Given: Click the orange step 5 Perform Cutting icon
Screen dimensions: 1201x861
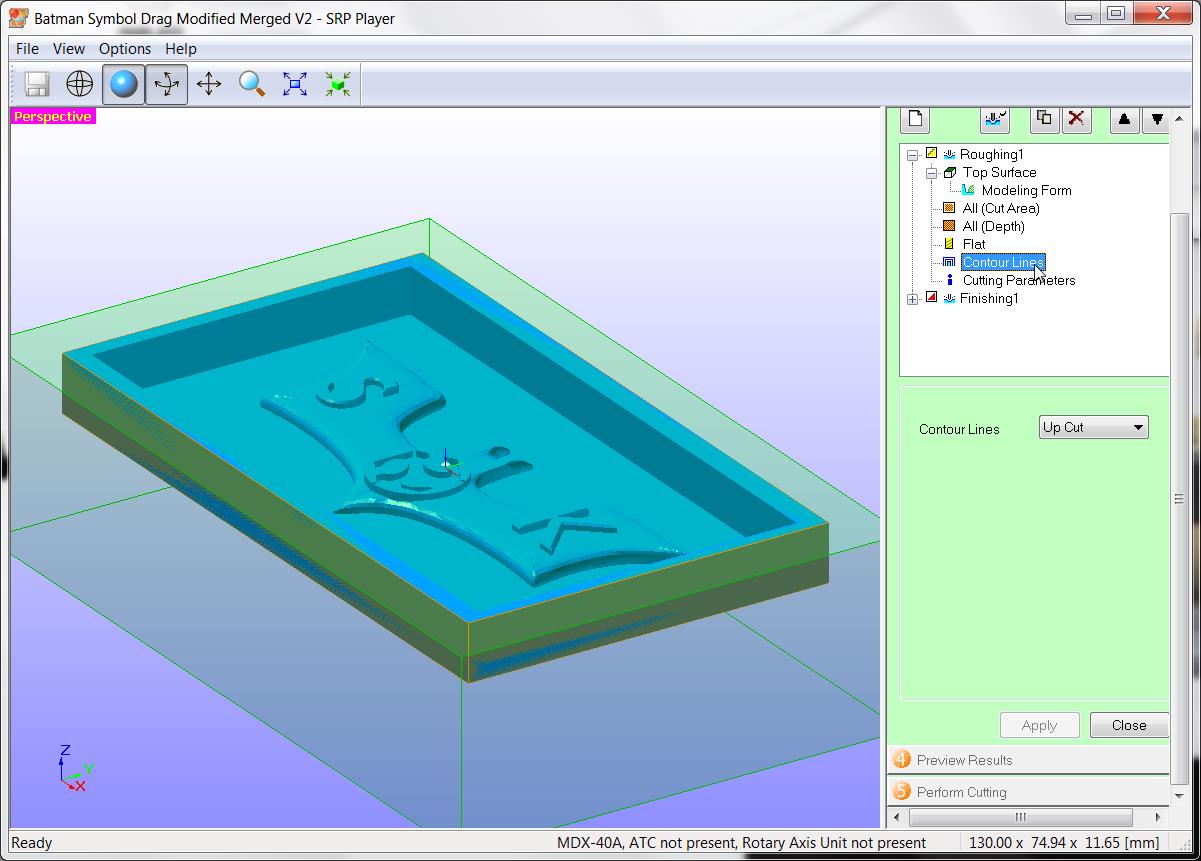Looking at the screenshot, I should (x=902, y=792).
